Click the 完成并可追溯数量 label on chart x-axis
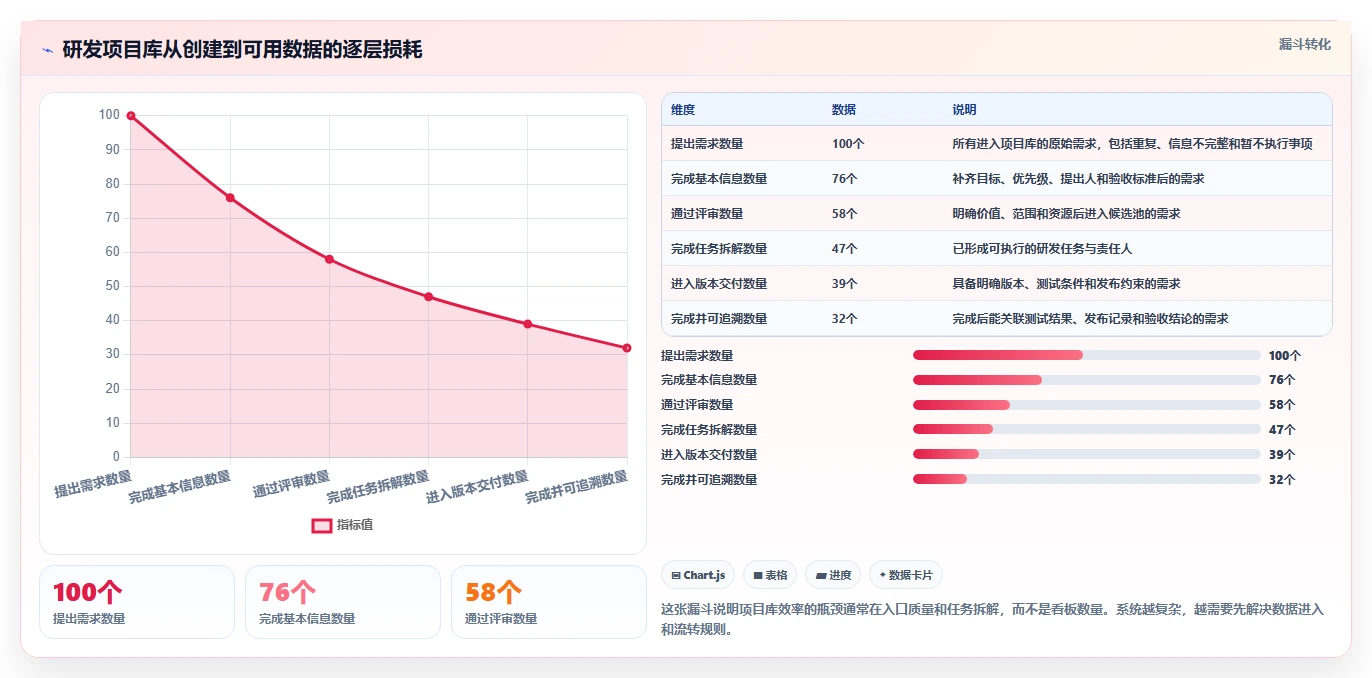 click(577, 487)
